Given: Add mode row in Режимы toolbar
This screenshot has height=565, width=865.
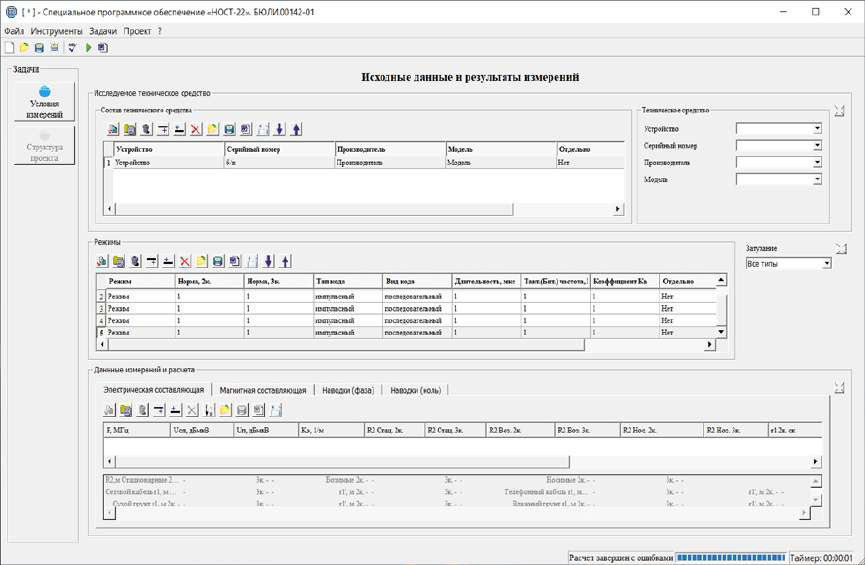Looking at the screenshot, I should click(x=152, y=262).
